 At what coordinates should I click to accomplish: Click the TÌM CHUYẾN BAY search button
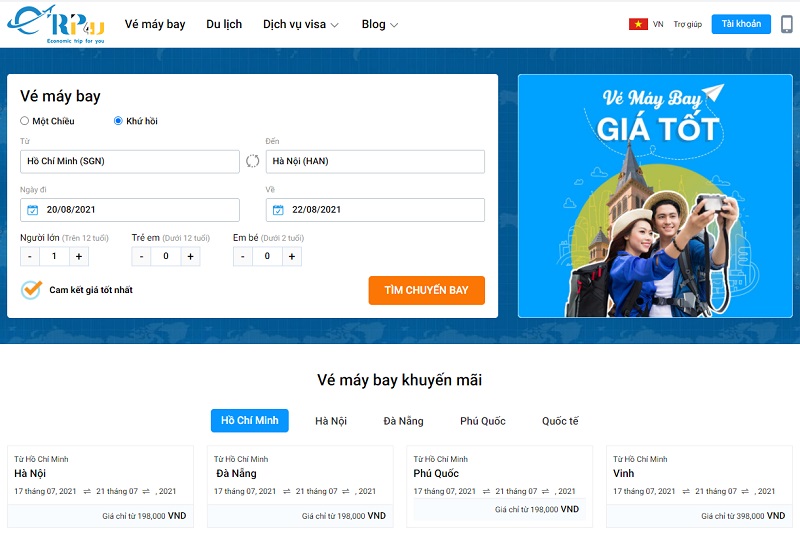tap(427, 290)
